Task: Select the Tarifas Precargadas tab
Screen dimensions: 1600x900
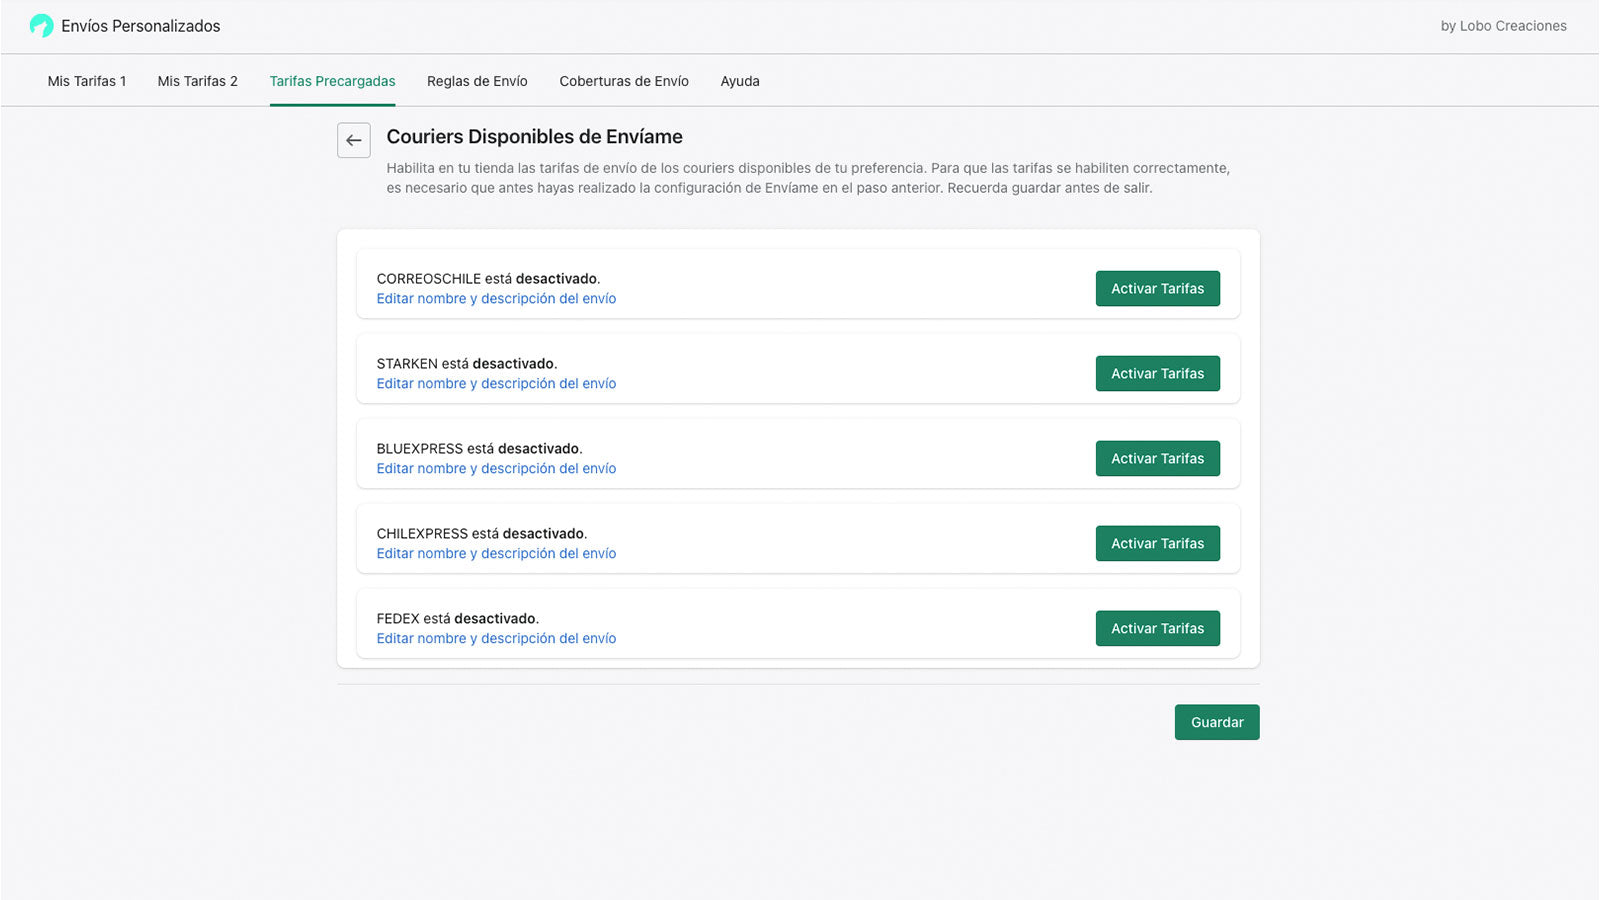Action: [x=332, y=81]
